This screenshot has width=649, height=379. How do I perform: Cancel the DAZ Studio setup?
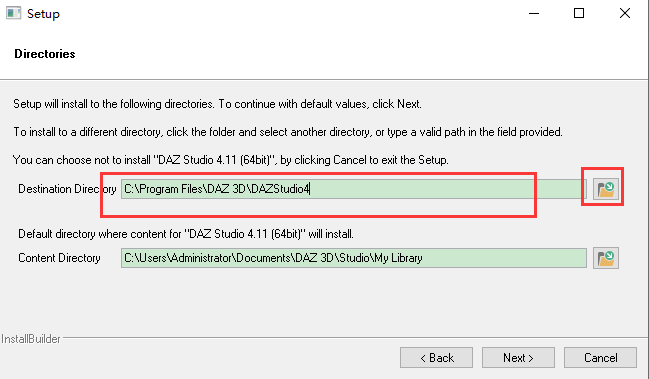point(600,357)
